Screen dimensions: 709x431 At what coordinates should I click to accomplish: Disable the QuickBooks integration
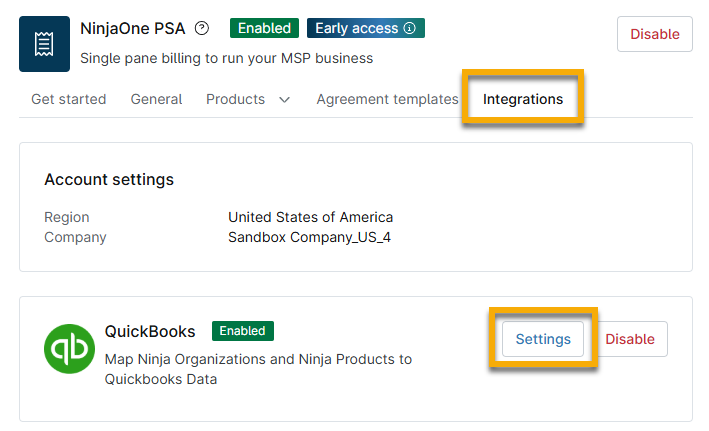(629, 339)
